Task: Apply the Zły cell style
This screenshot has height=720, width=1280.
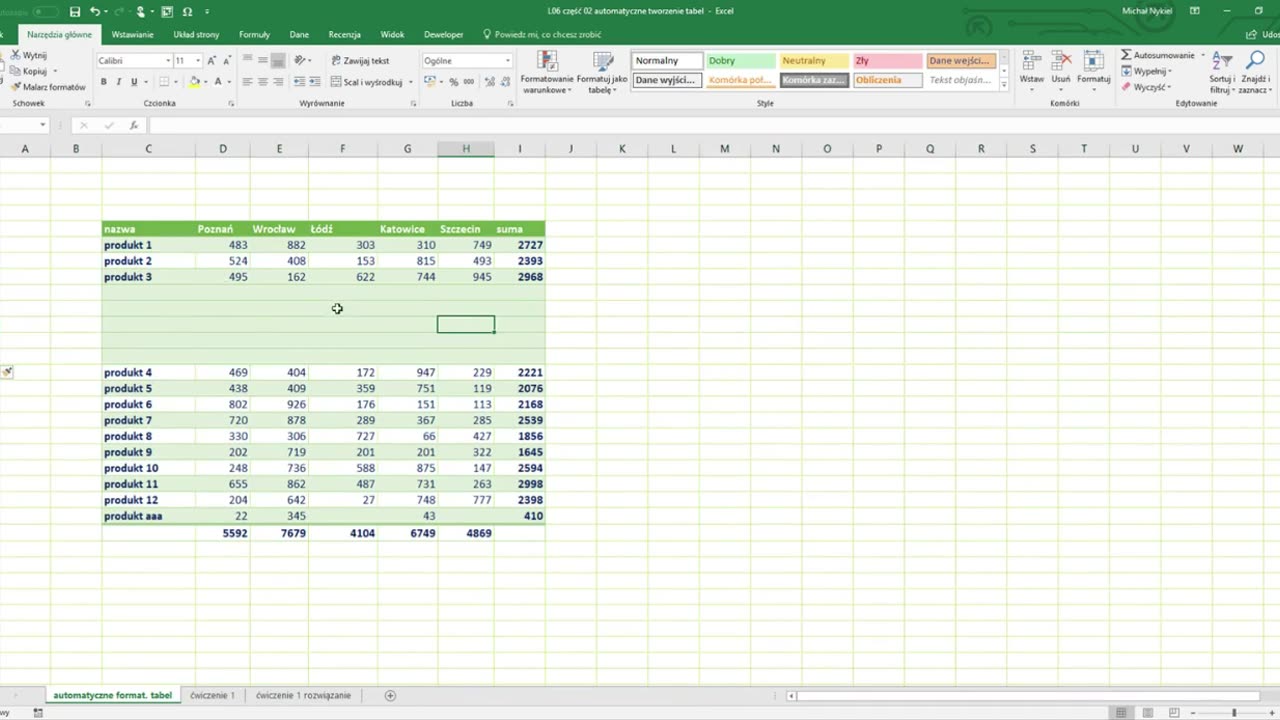Action: 888,61
